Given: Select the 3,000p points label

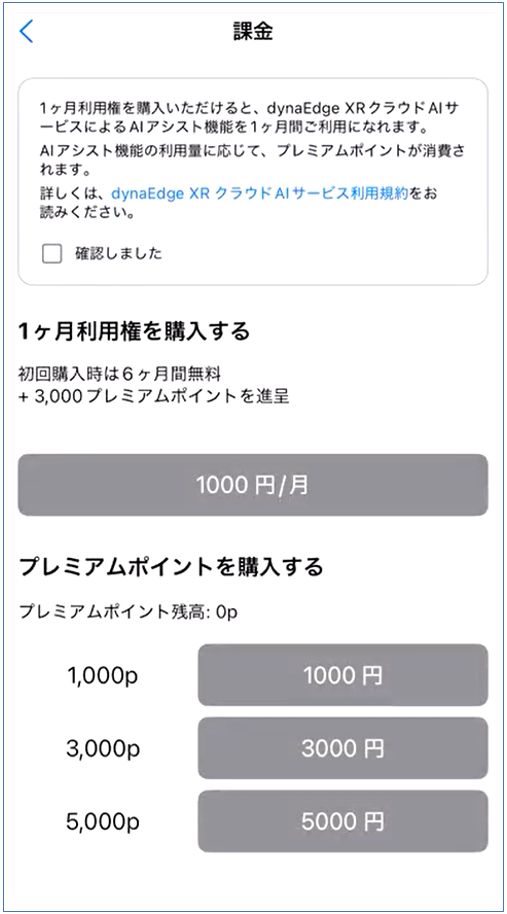Looking at the screenshot, I should [x=103, y=748].
